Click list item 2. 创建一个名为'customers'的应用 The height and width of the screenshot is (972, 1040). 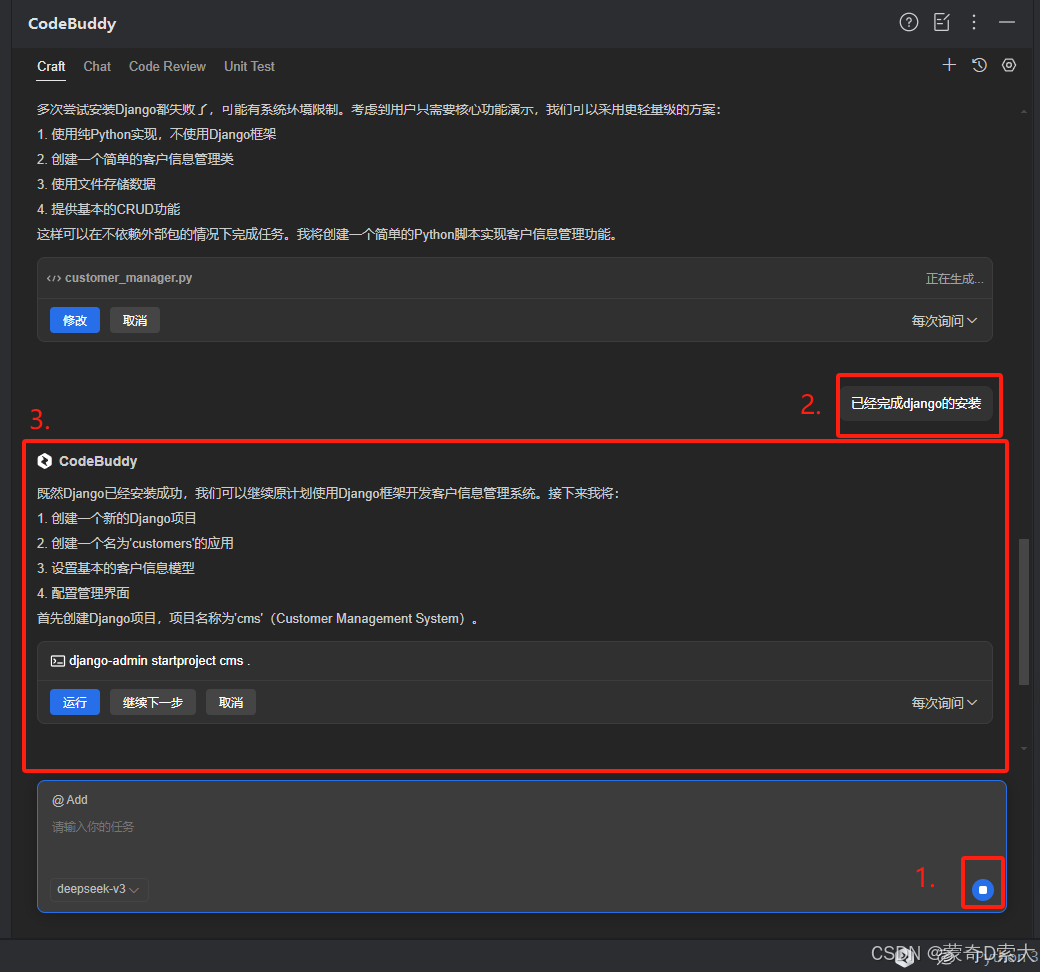(135, 543)
